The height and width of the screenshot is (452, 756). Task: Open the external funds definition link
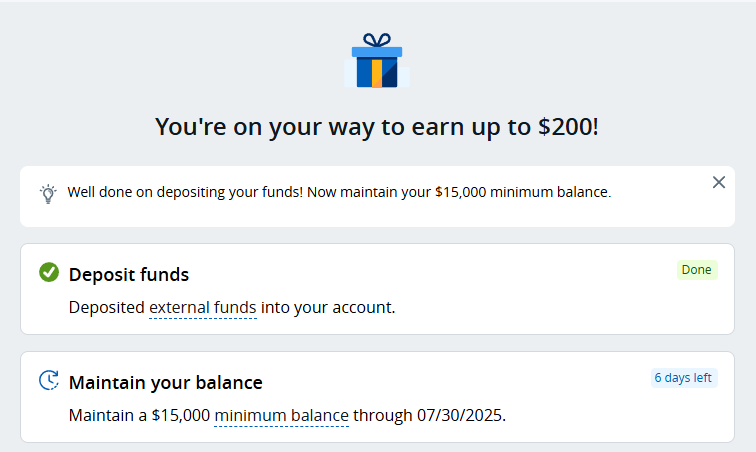[x=202, y=307]
